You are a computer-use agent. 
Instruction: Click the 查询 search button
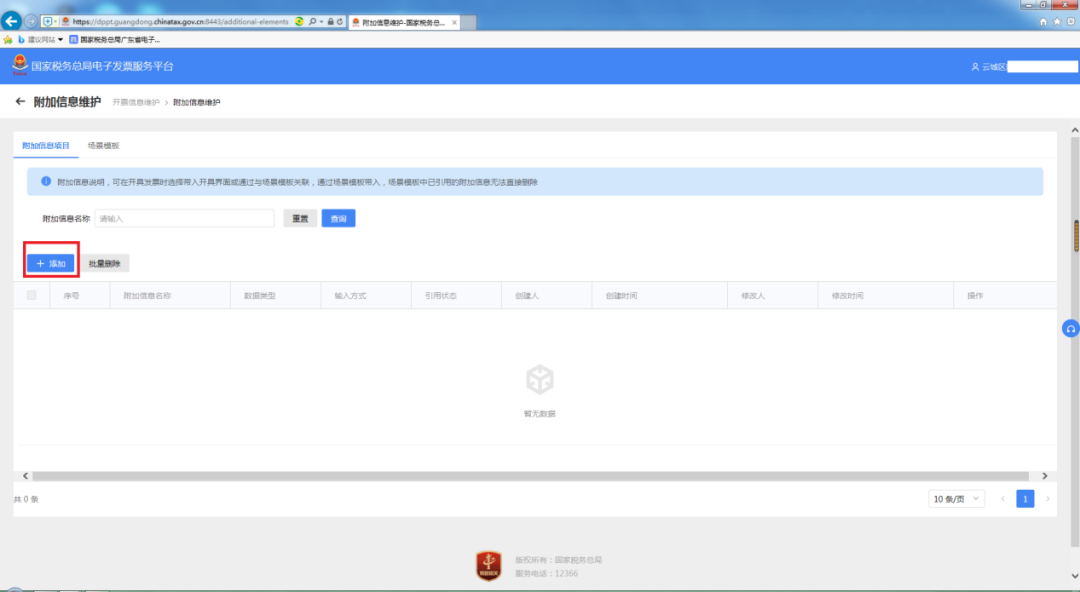coord(338,218)
